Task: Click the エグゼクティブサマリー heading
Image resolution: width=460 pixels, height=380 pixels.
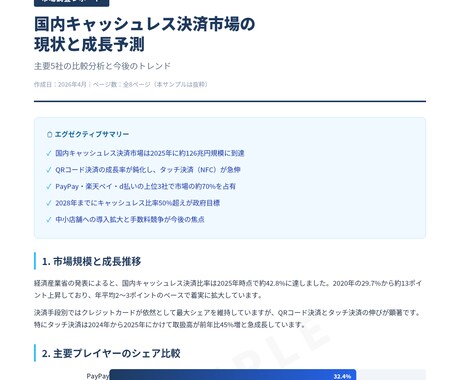Action: [x=92, y=134]
